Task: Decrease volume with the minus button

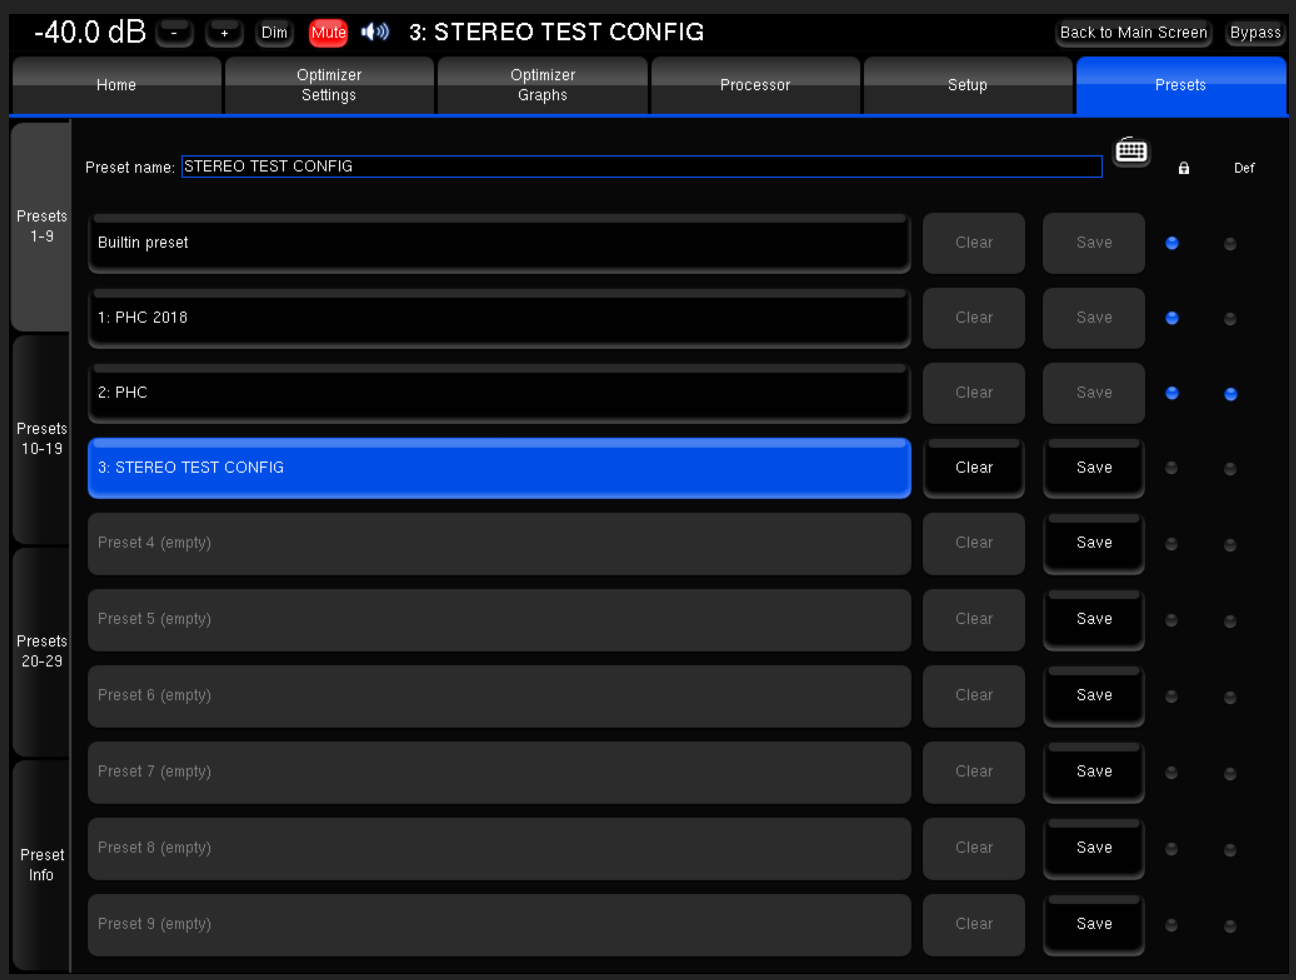Action: [174, 33]
